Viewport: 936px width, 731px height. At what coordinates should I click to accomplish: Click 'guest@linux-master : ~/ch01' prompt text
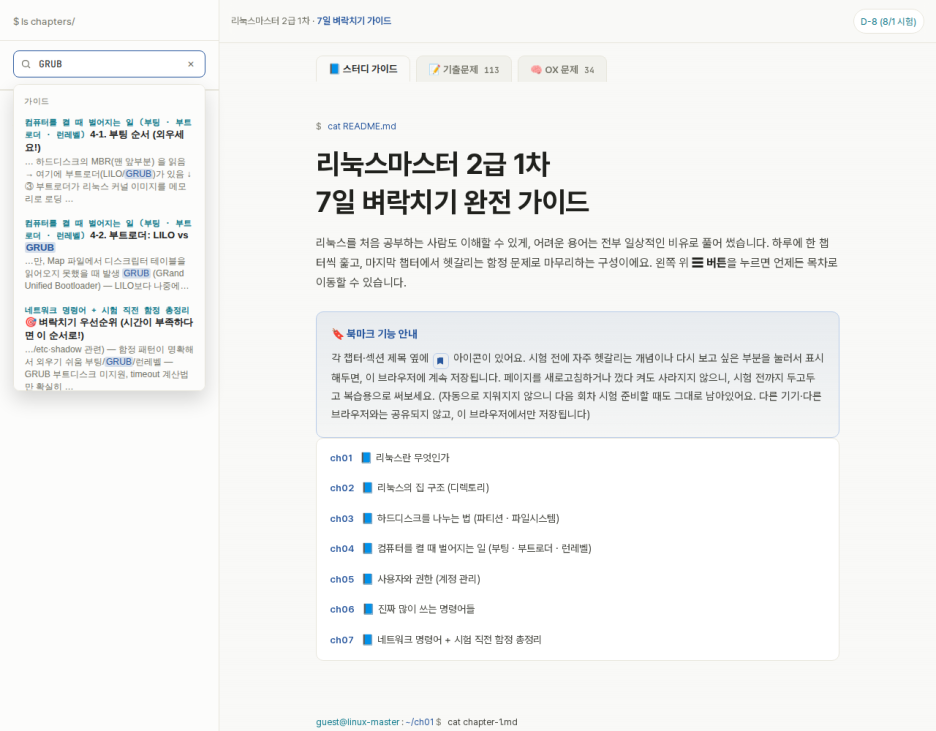click(375, 722)
